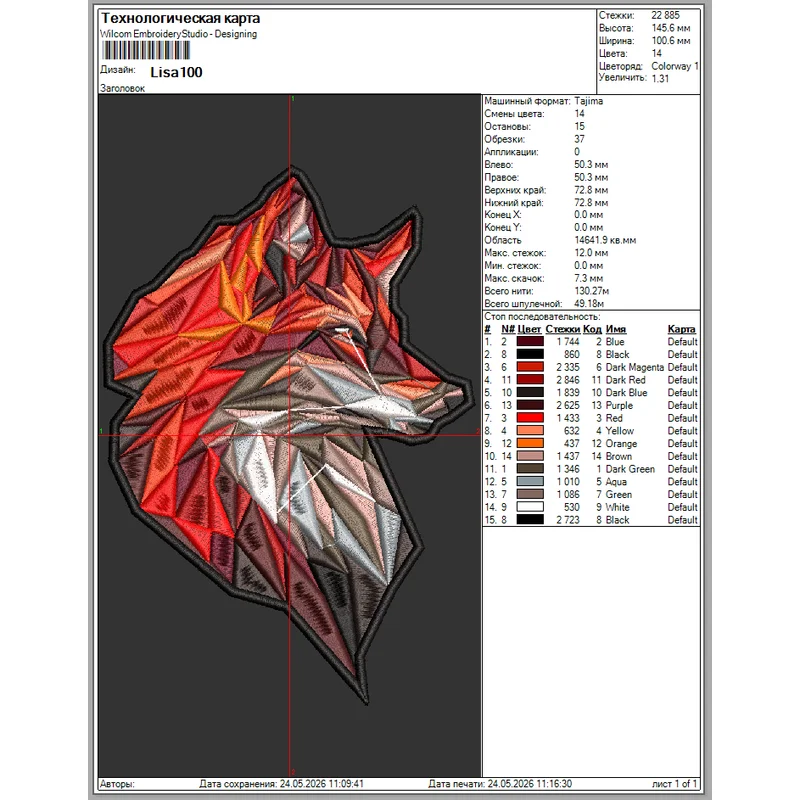The height and width of the screenshot is (800, 800).
Task: Click the 'Dark Green' thread name
Action: click(x=630, y=469)
